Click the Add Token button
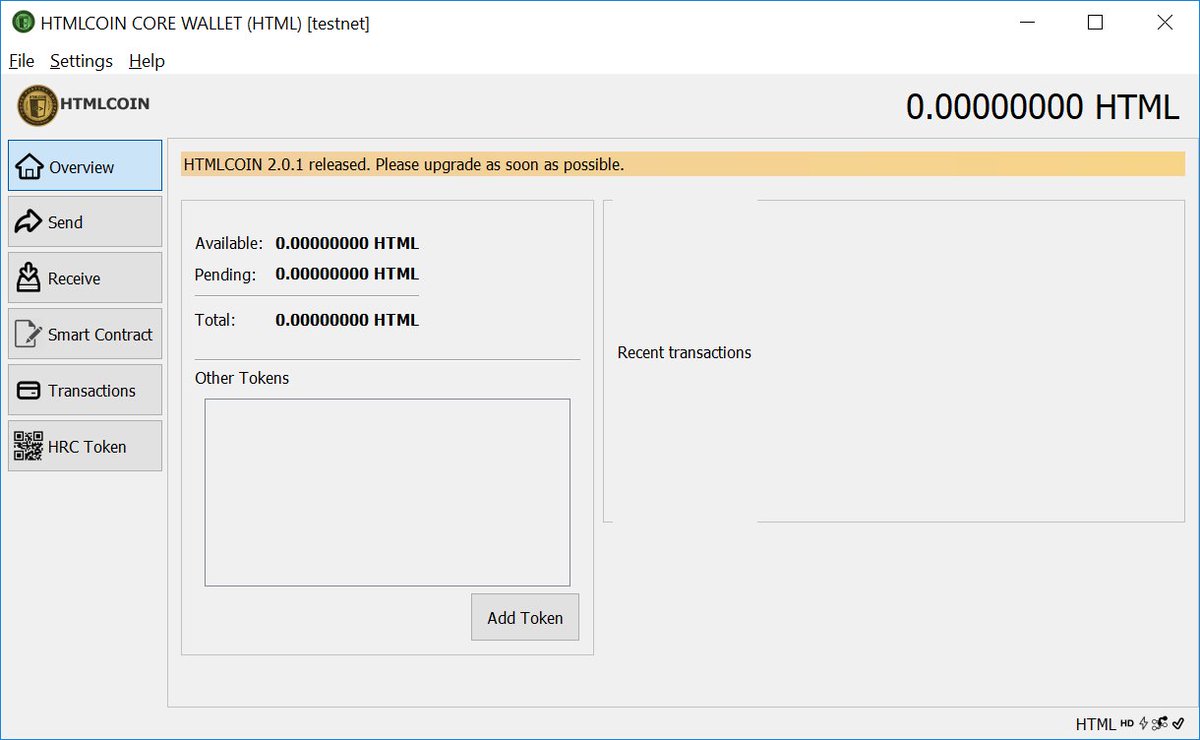This screenshot has width=1200, height=740. (x=525, y=617)
